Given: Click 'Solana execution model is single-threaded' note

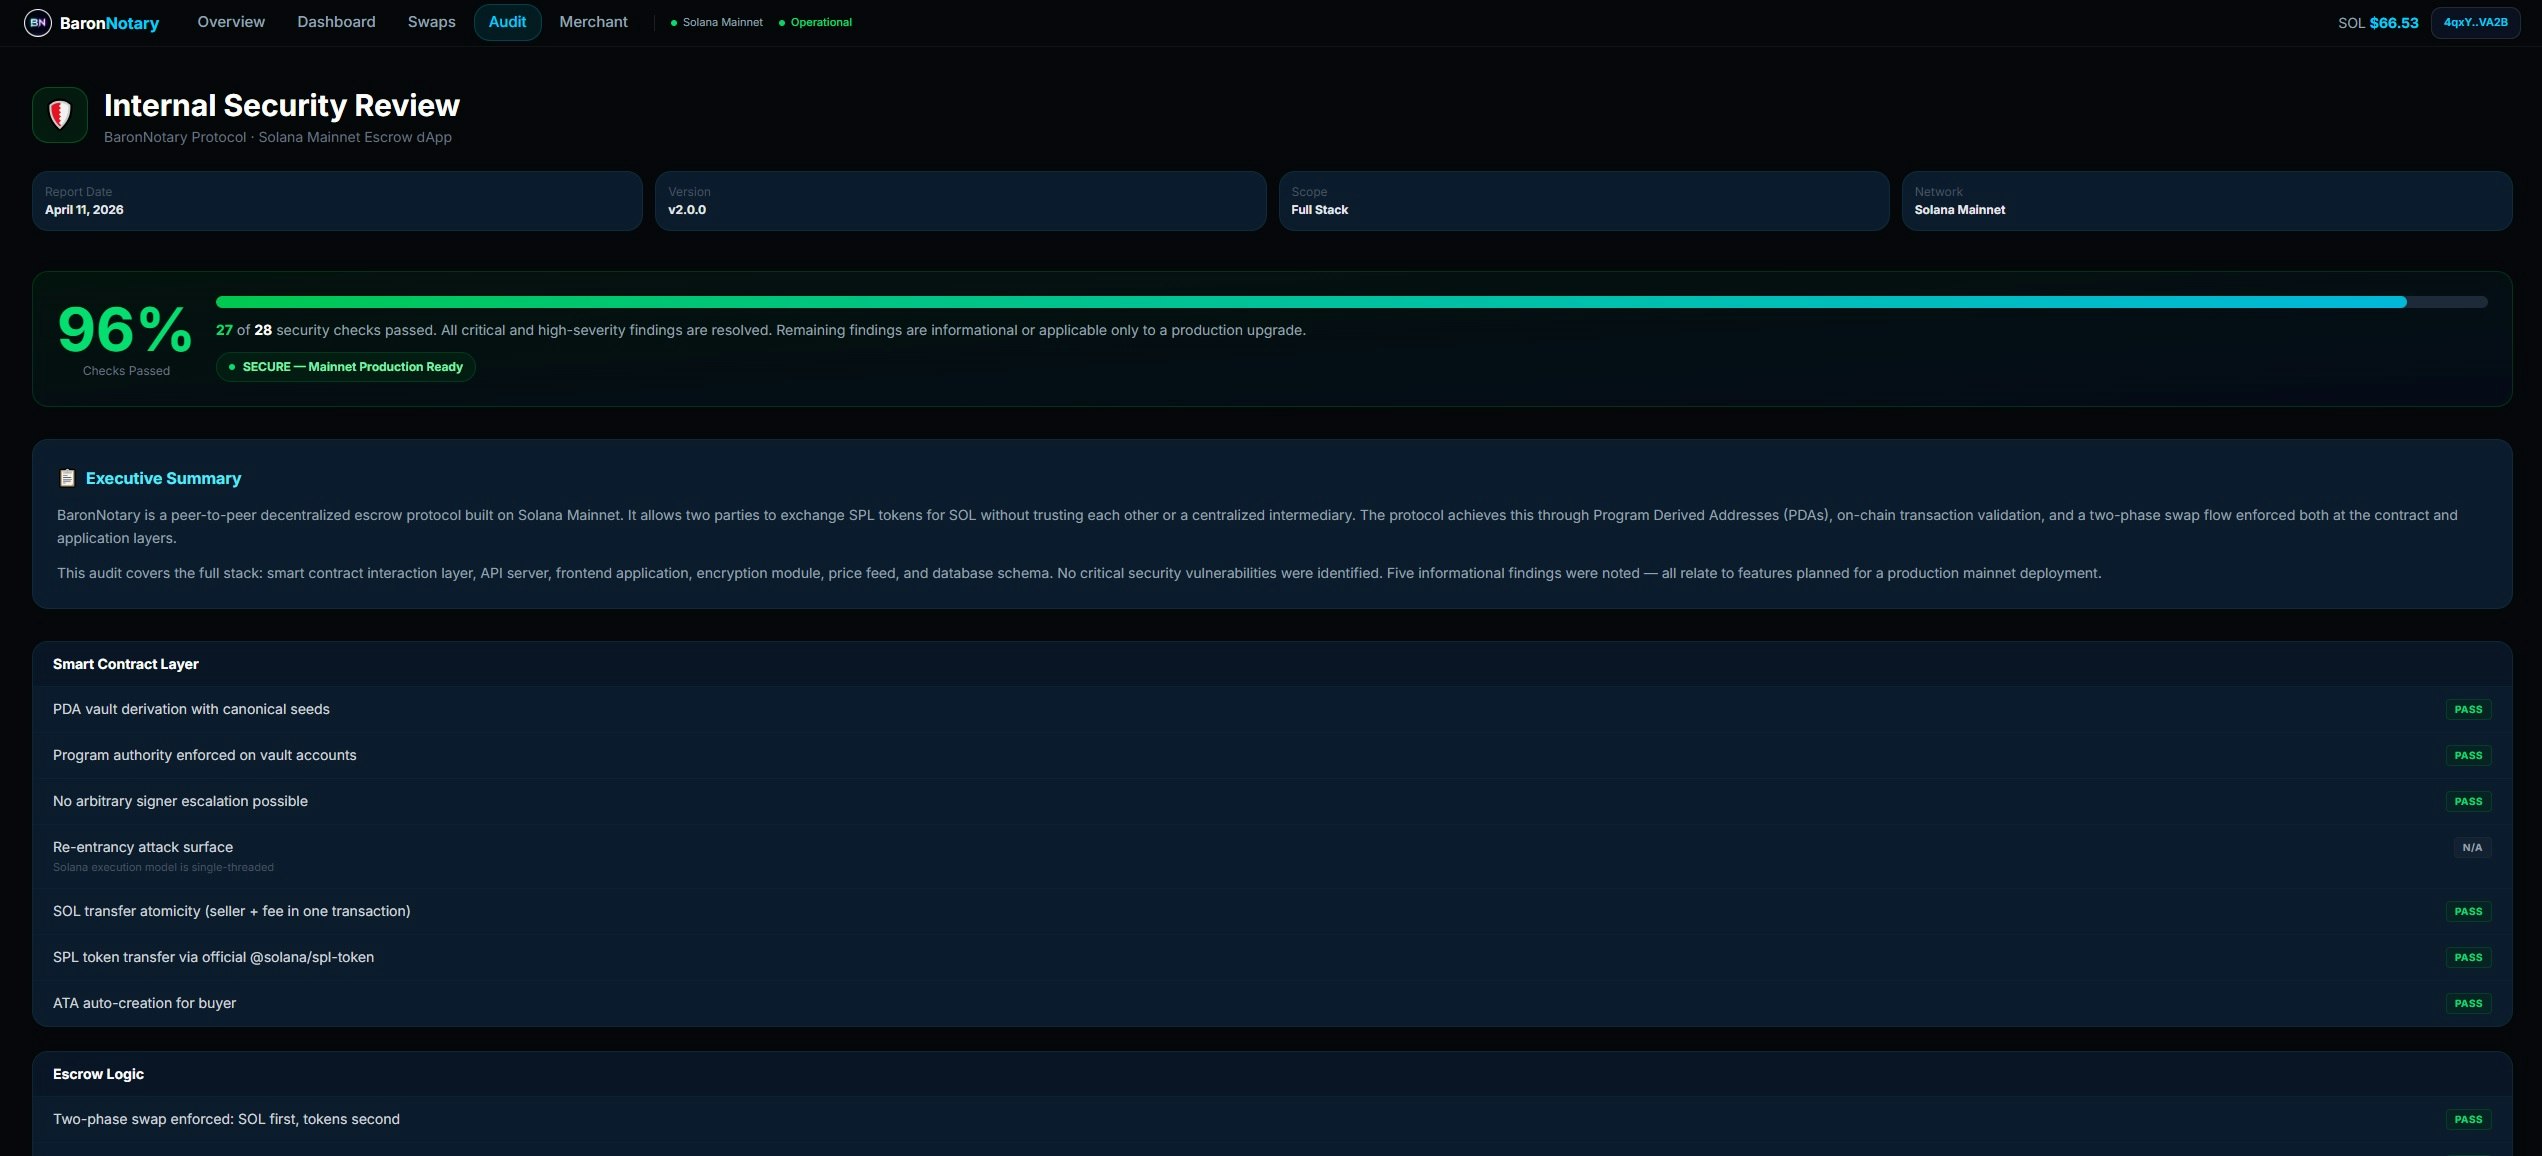Looking at the screenshot, I should (x=163, y=867).
